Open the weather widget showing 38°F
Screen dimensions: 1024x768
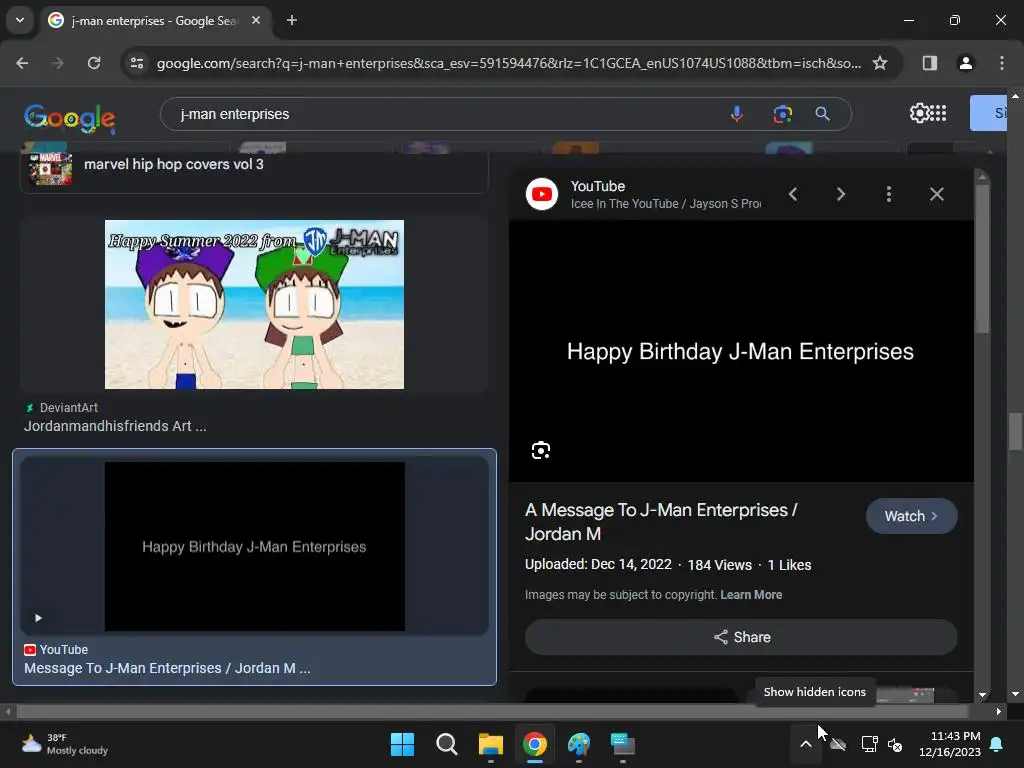point(65,744)
